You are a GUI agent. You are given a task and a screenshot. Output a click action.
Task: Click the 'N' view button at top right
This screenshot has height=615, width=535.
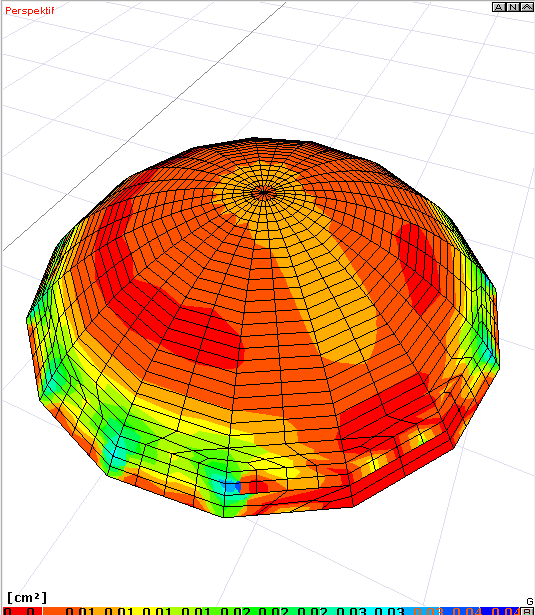pos(512,7)
